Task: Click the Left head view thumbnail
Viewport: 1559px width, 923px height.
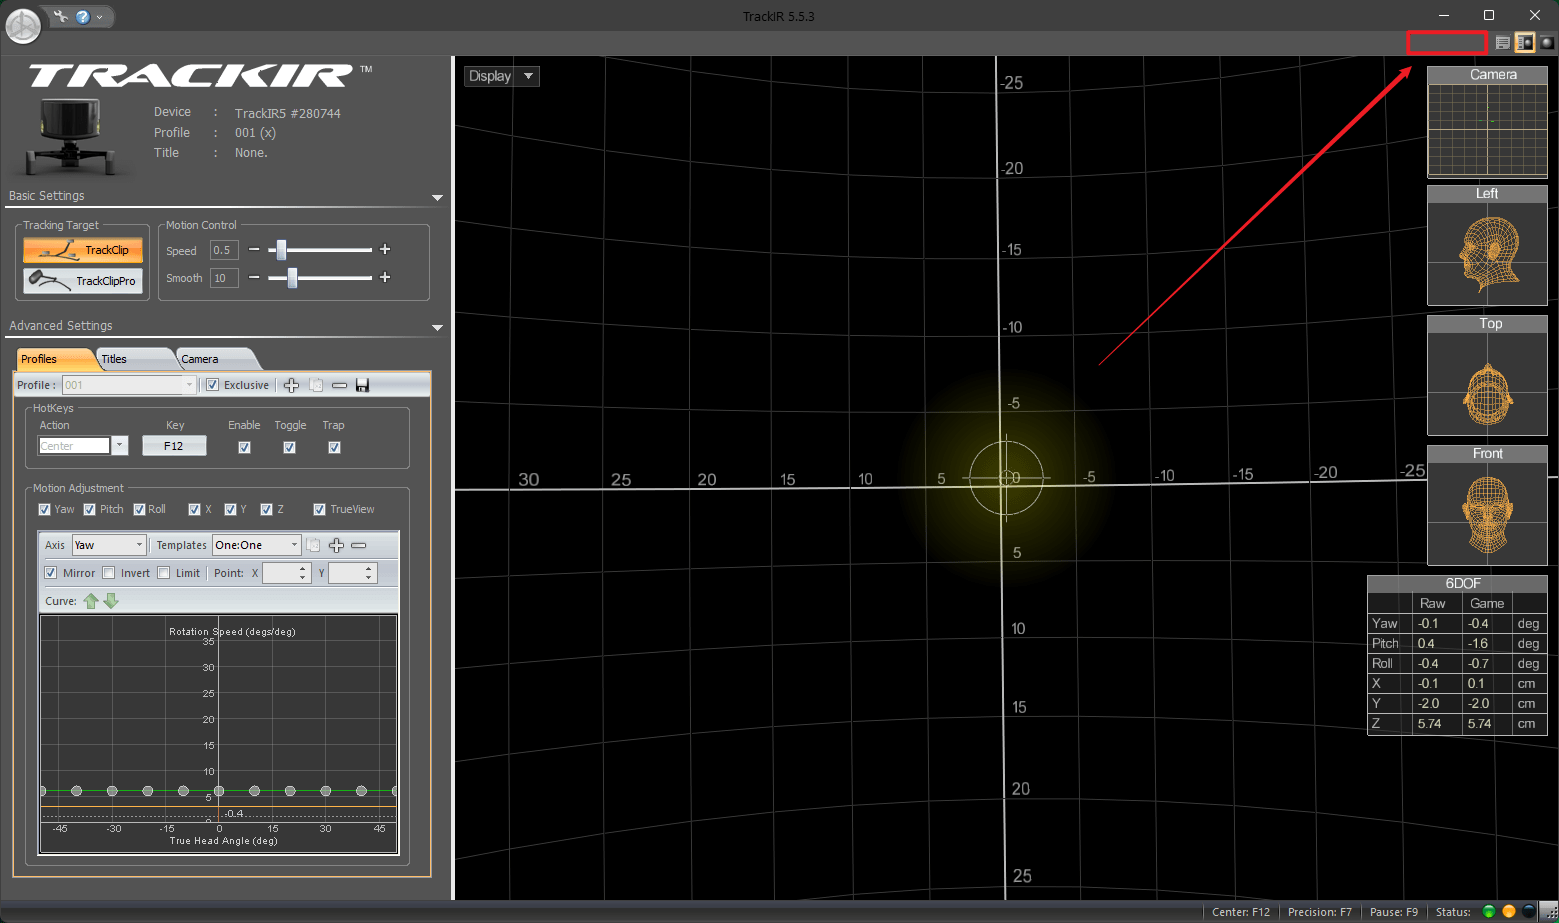Action: coord(1487,245)
